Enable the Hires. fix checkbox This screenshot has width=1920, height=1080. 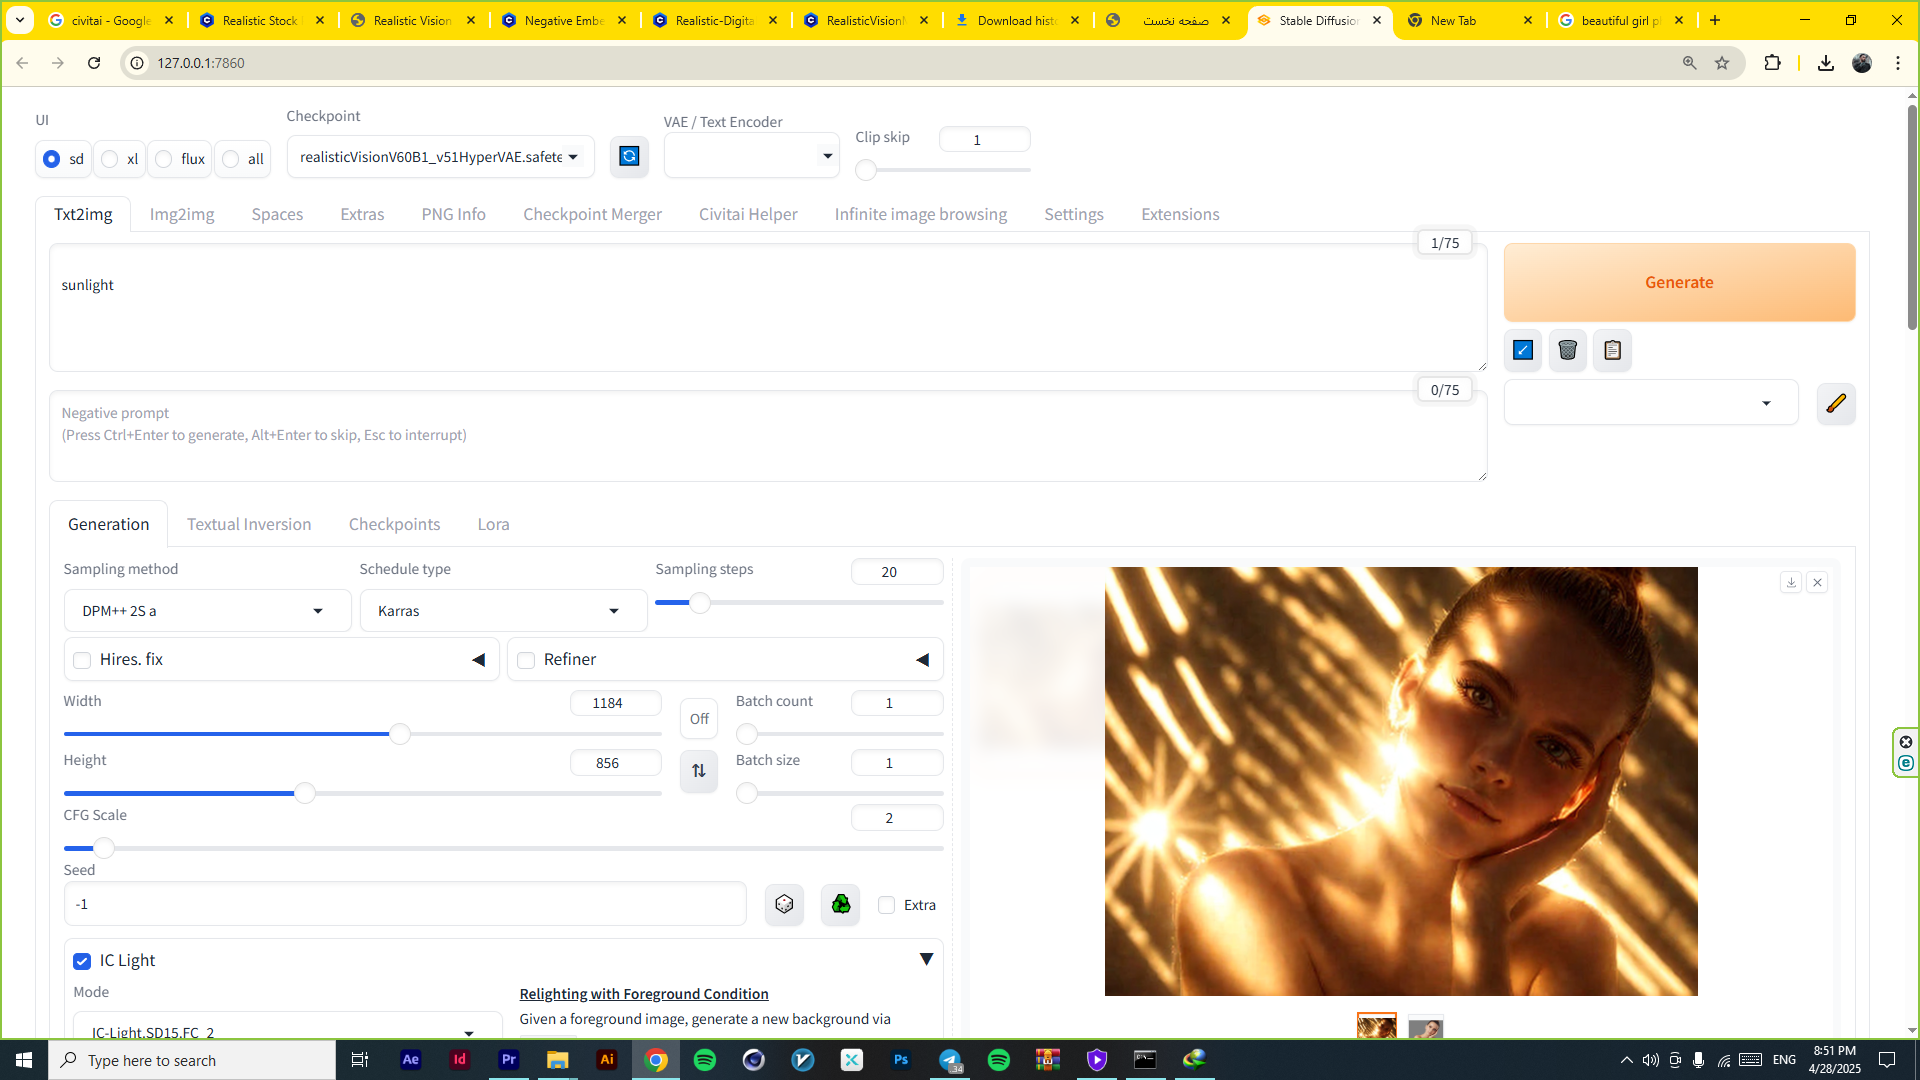[x=83, y=660]
